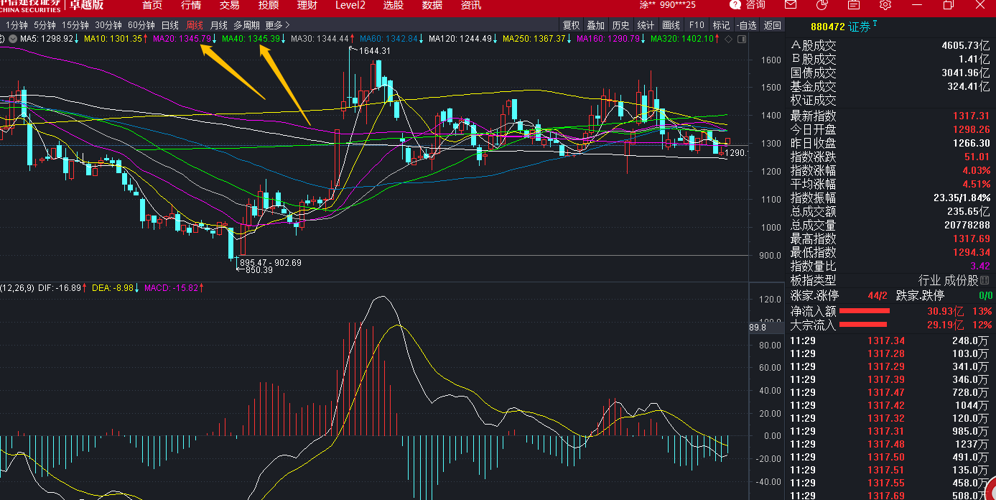Click account name 涂** 990***25
996x500 pixels.
666,5
